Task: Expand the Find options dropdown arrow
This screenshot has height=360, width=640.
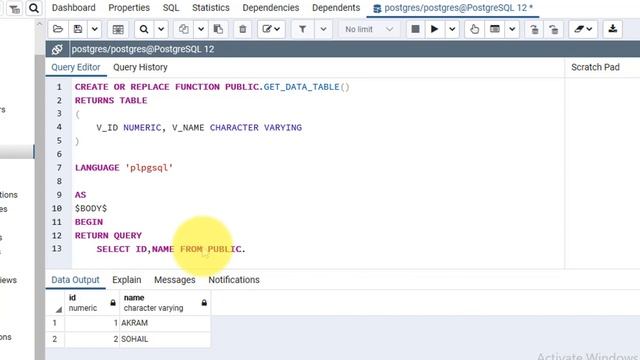Action: (161, 29)
